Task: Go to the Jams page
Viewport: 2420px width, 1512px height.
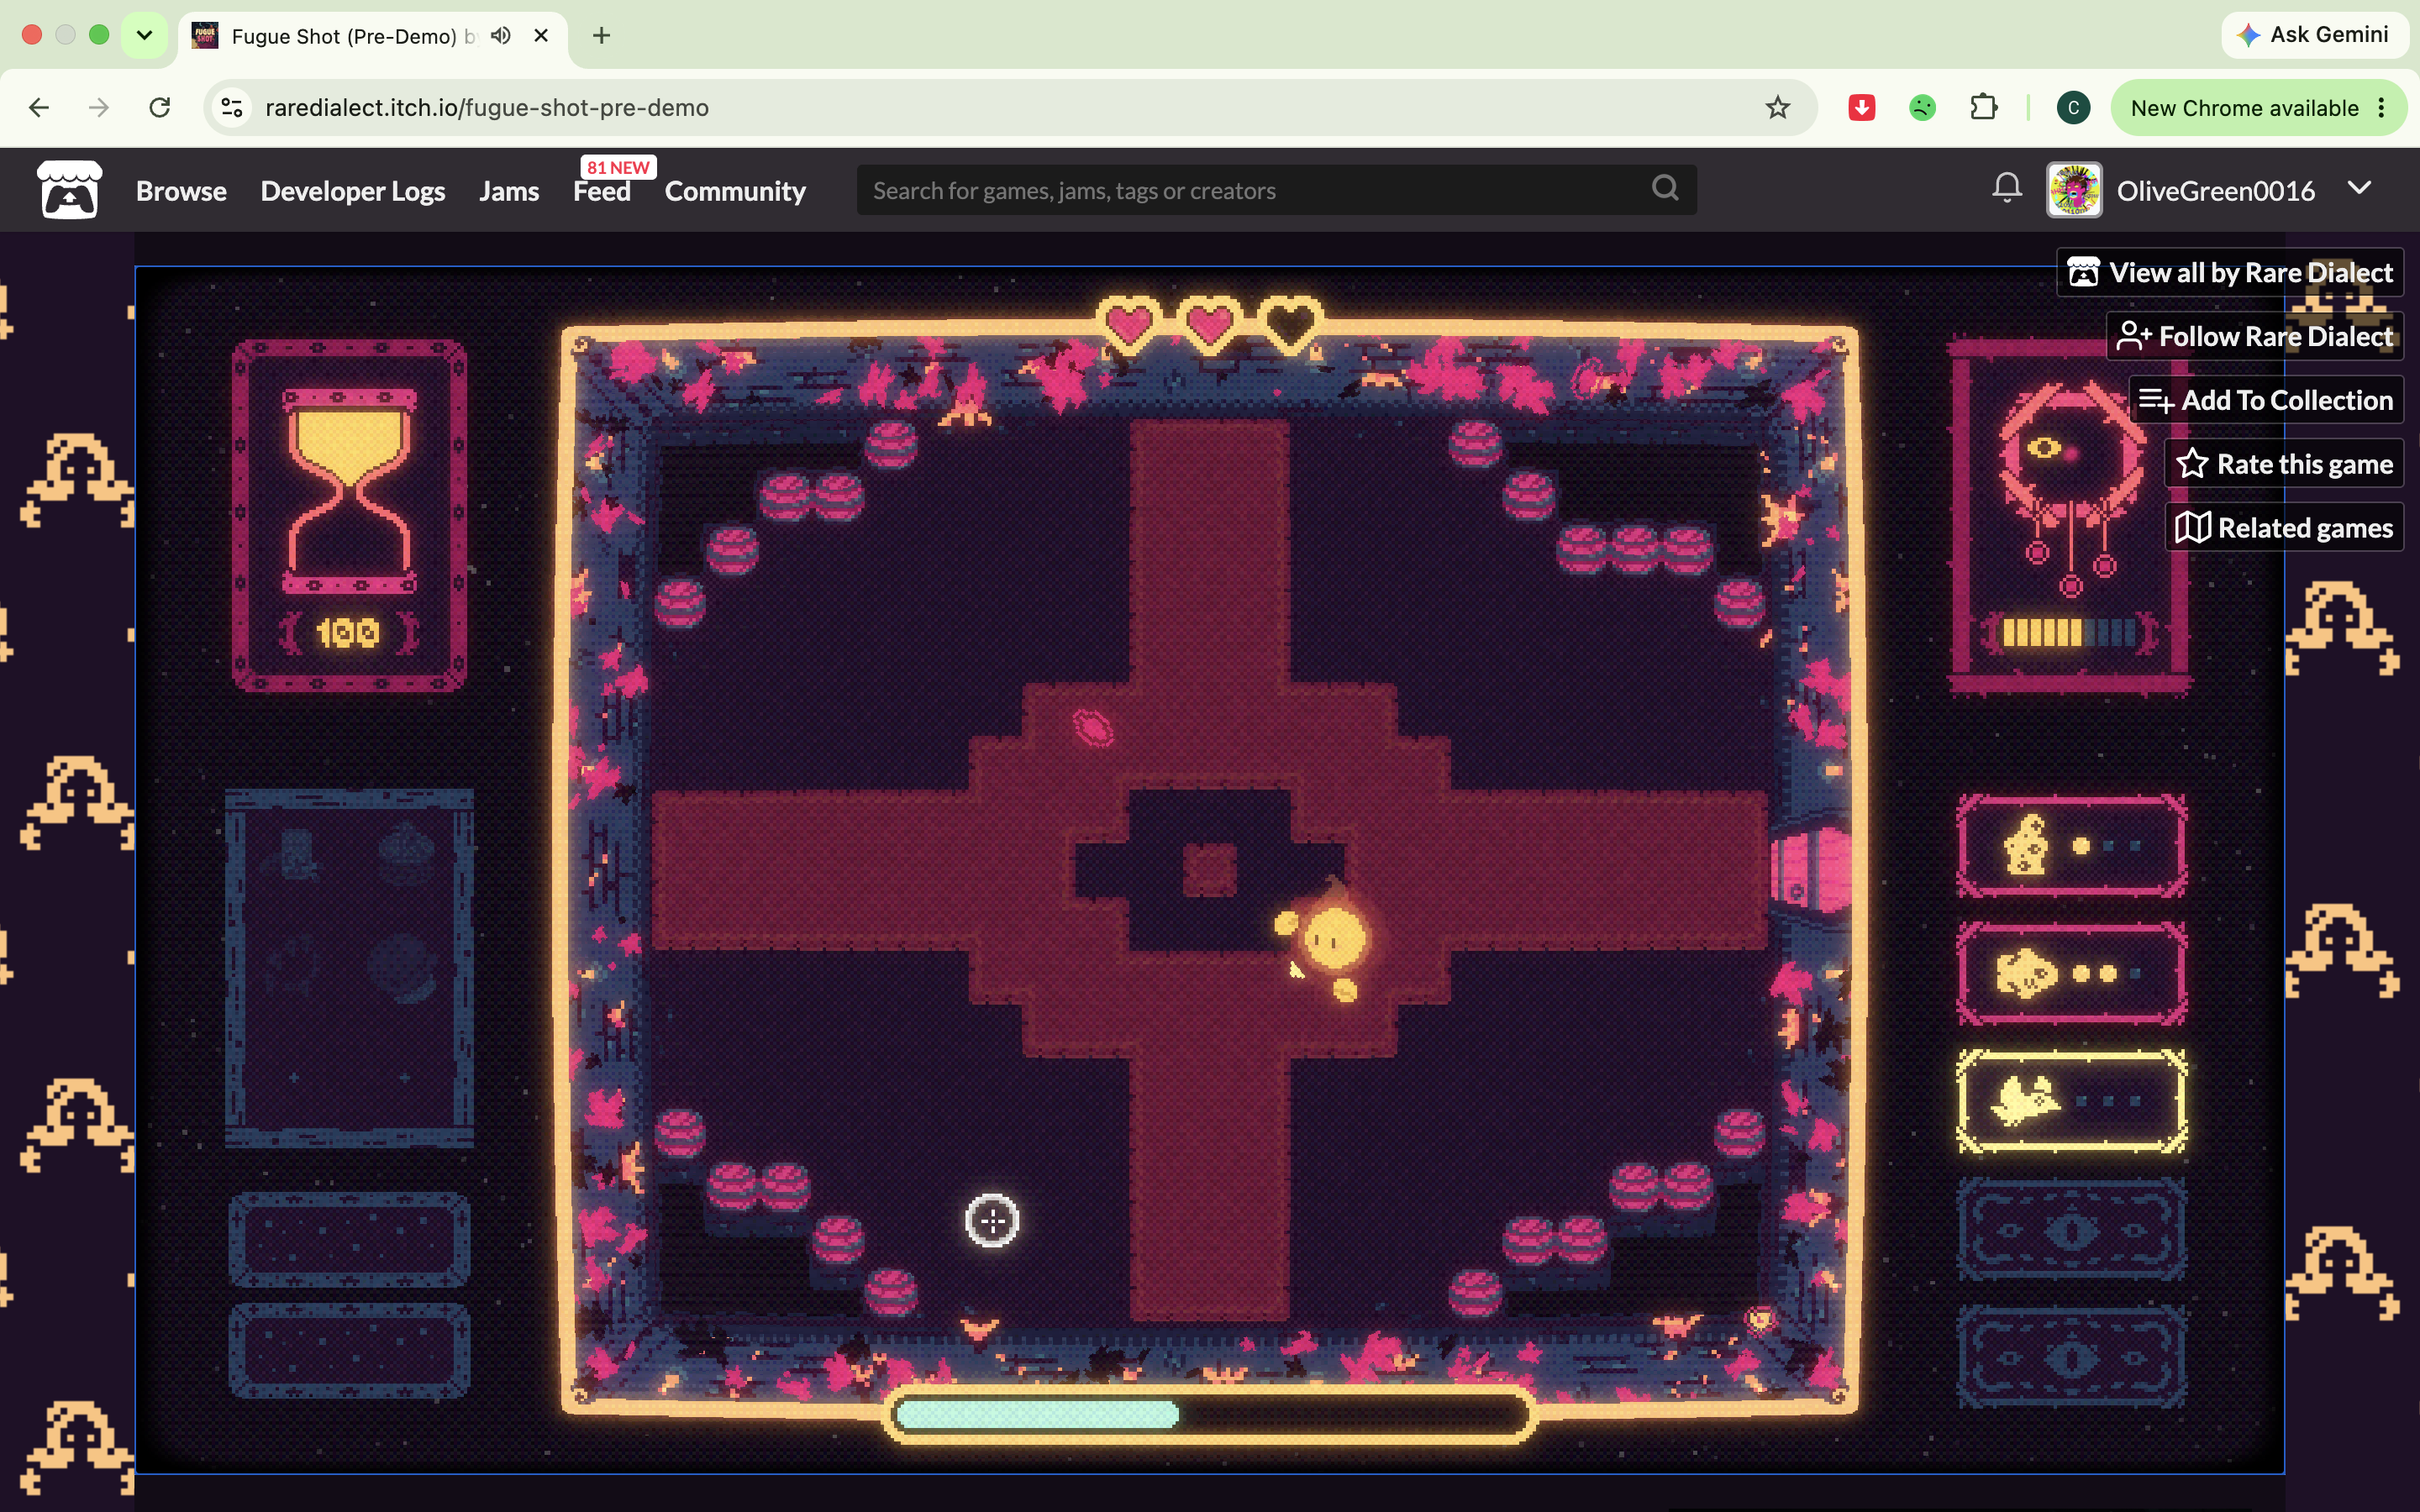Action: tap(509, 190)
